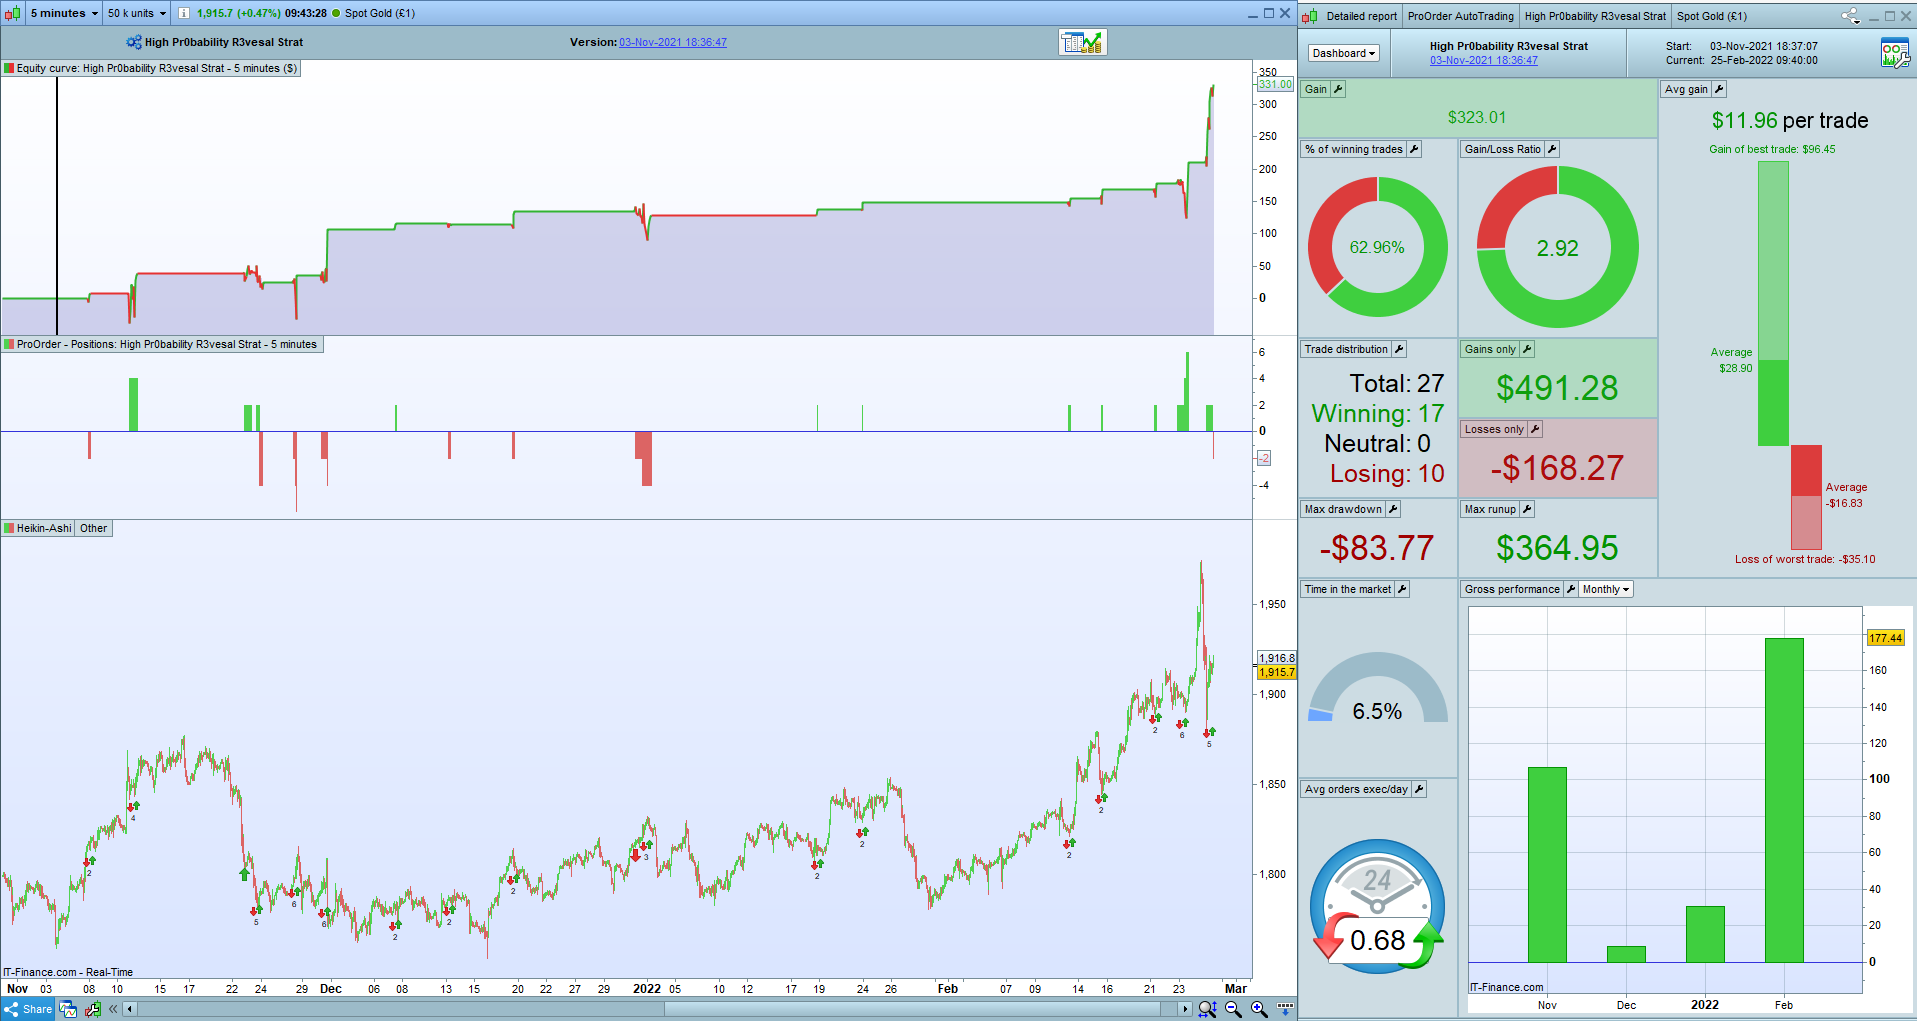Open the date link in report header

1484,60
